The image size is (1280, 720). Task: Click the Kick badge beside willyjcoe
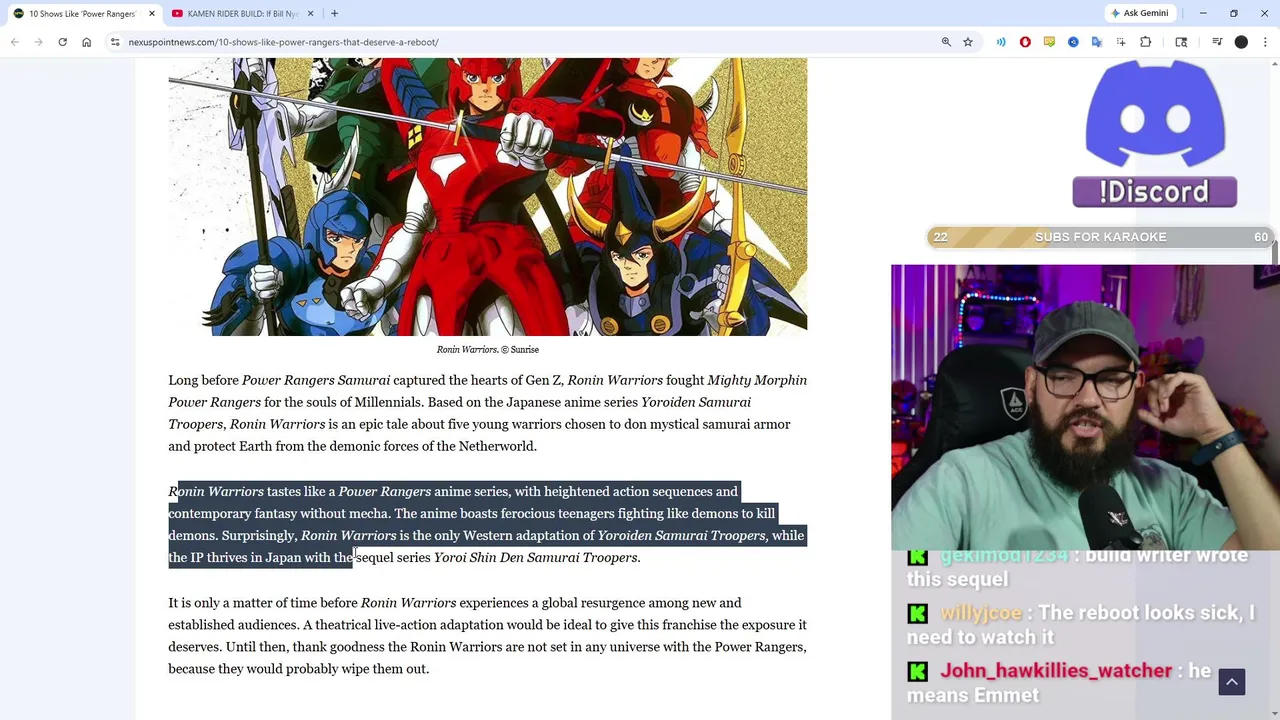point(918,613)
